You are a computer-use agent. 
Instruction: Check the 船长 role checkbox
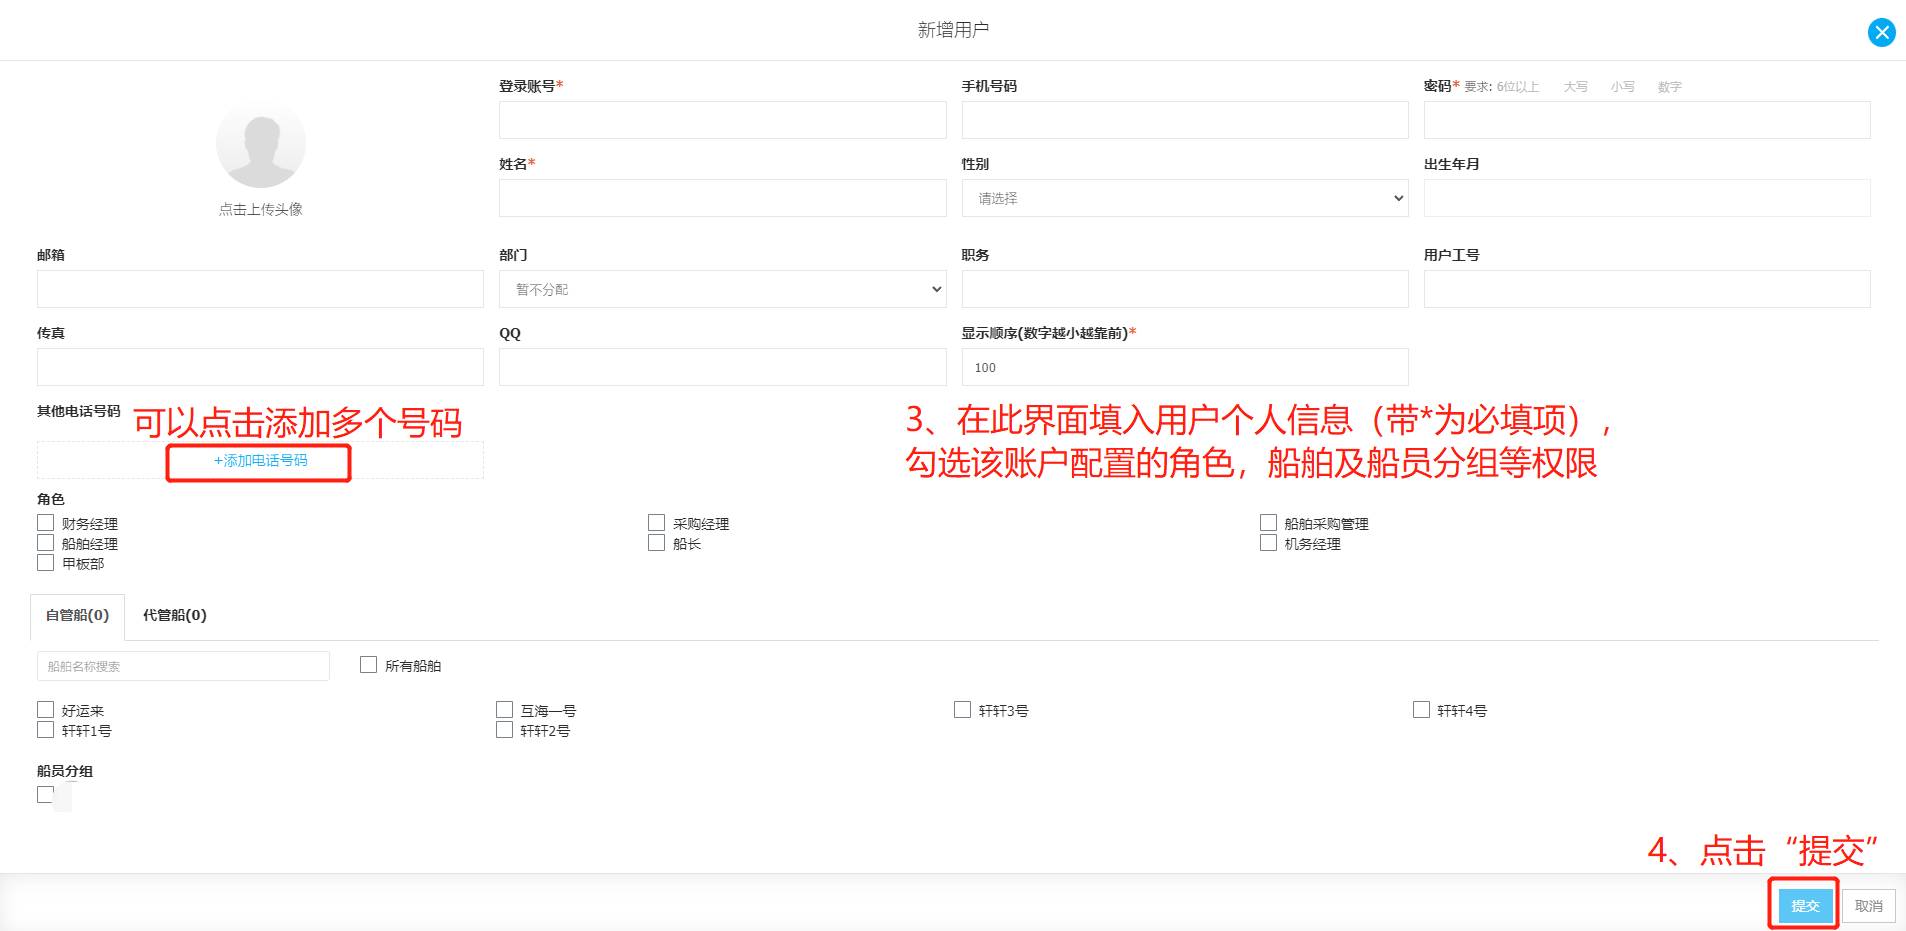click(x=656, y=543)
